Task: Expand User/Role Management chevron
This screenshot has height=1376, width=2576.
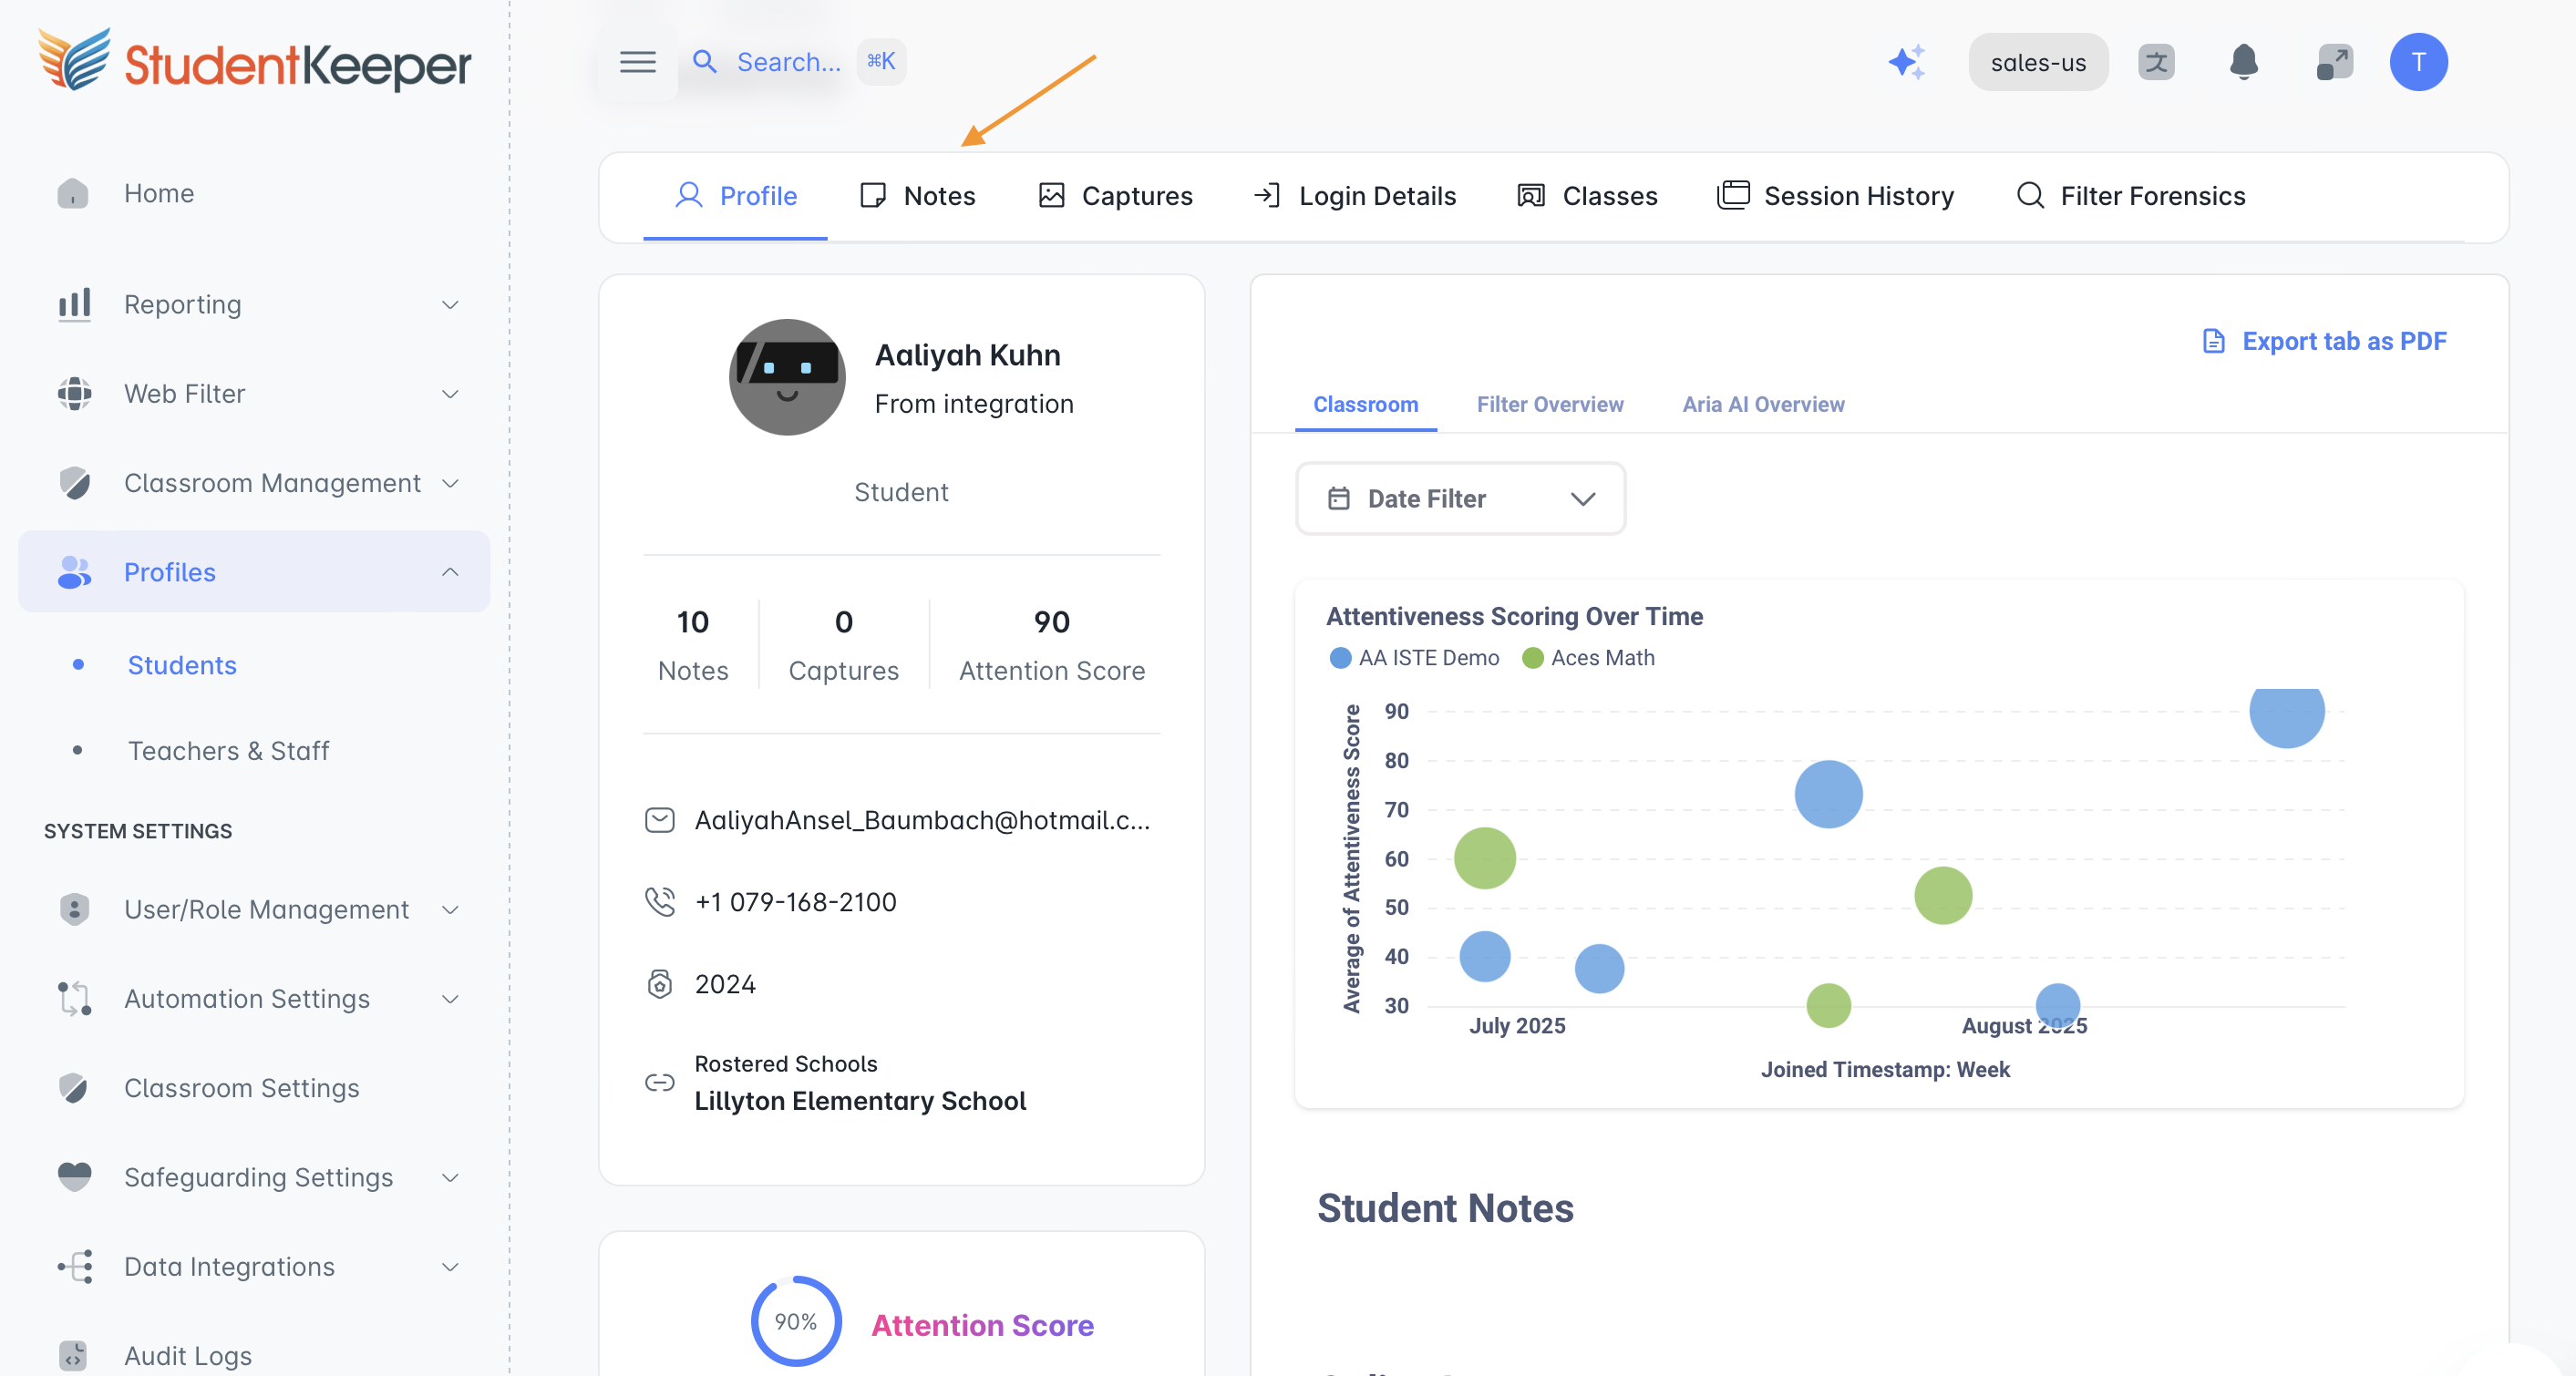Action: click(x=450, y=909)
